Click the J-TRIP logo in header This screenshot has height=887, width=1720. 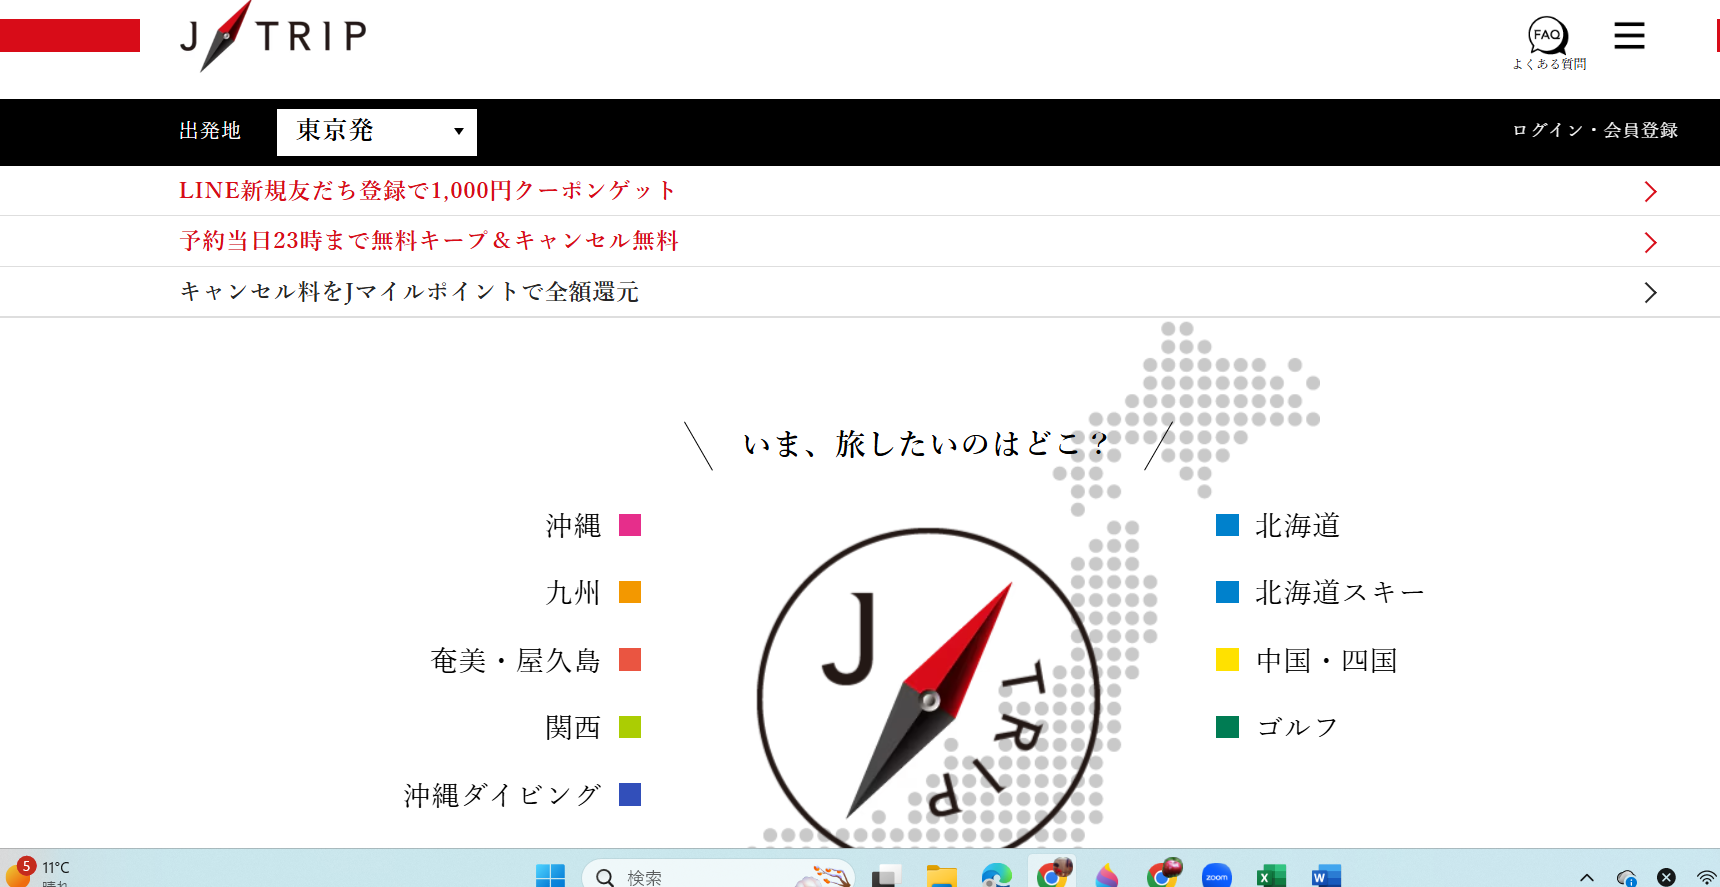273,37
